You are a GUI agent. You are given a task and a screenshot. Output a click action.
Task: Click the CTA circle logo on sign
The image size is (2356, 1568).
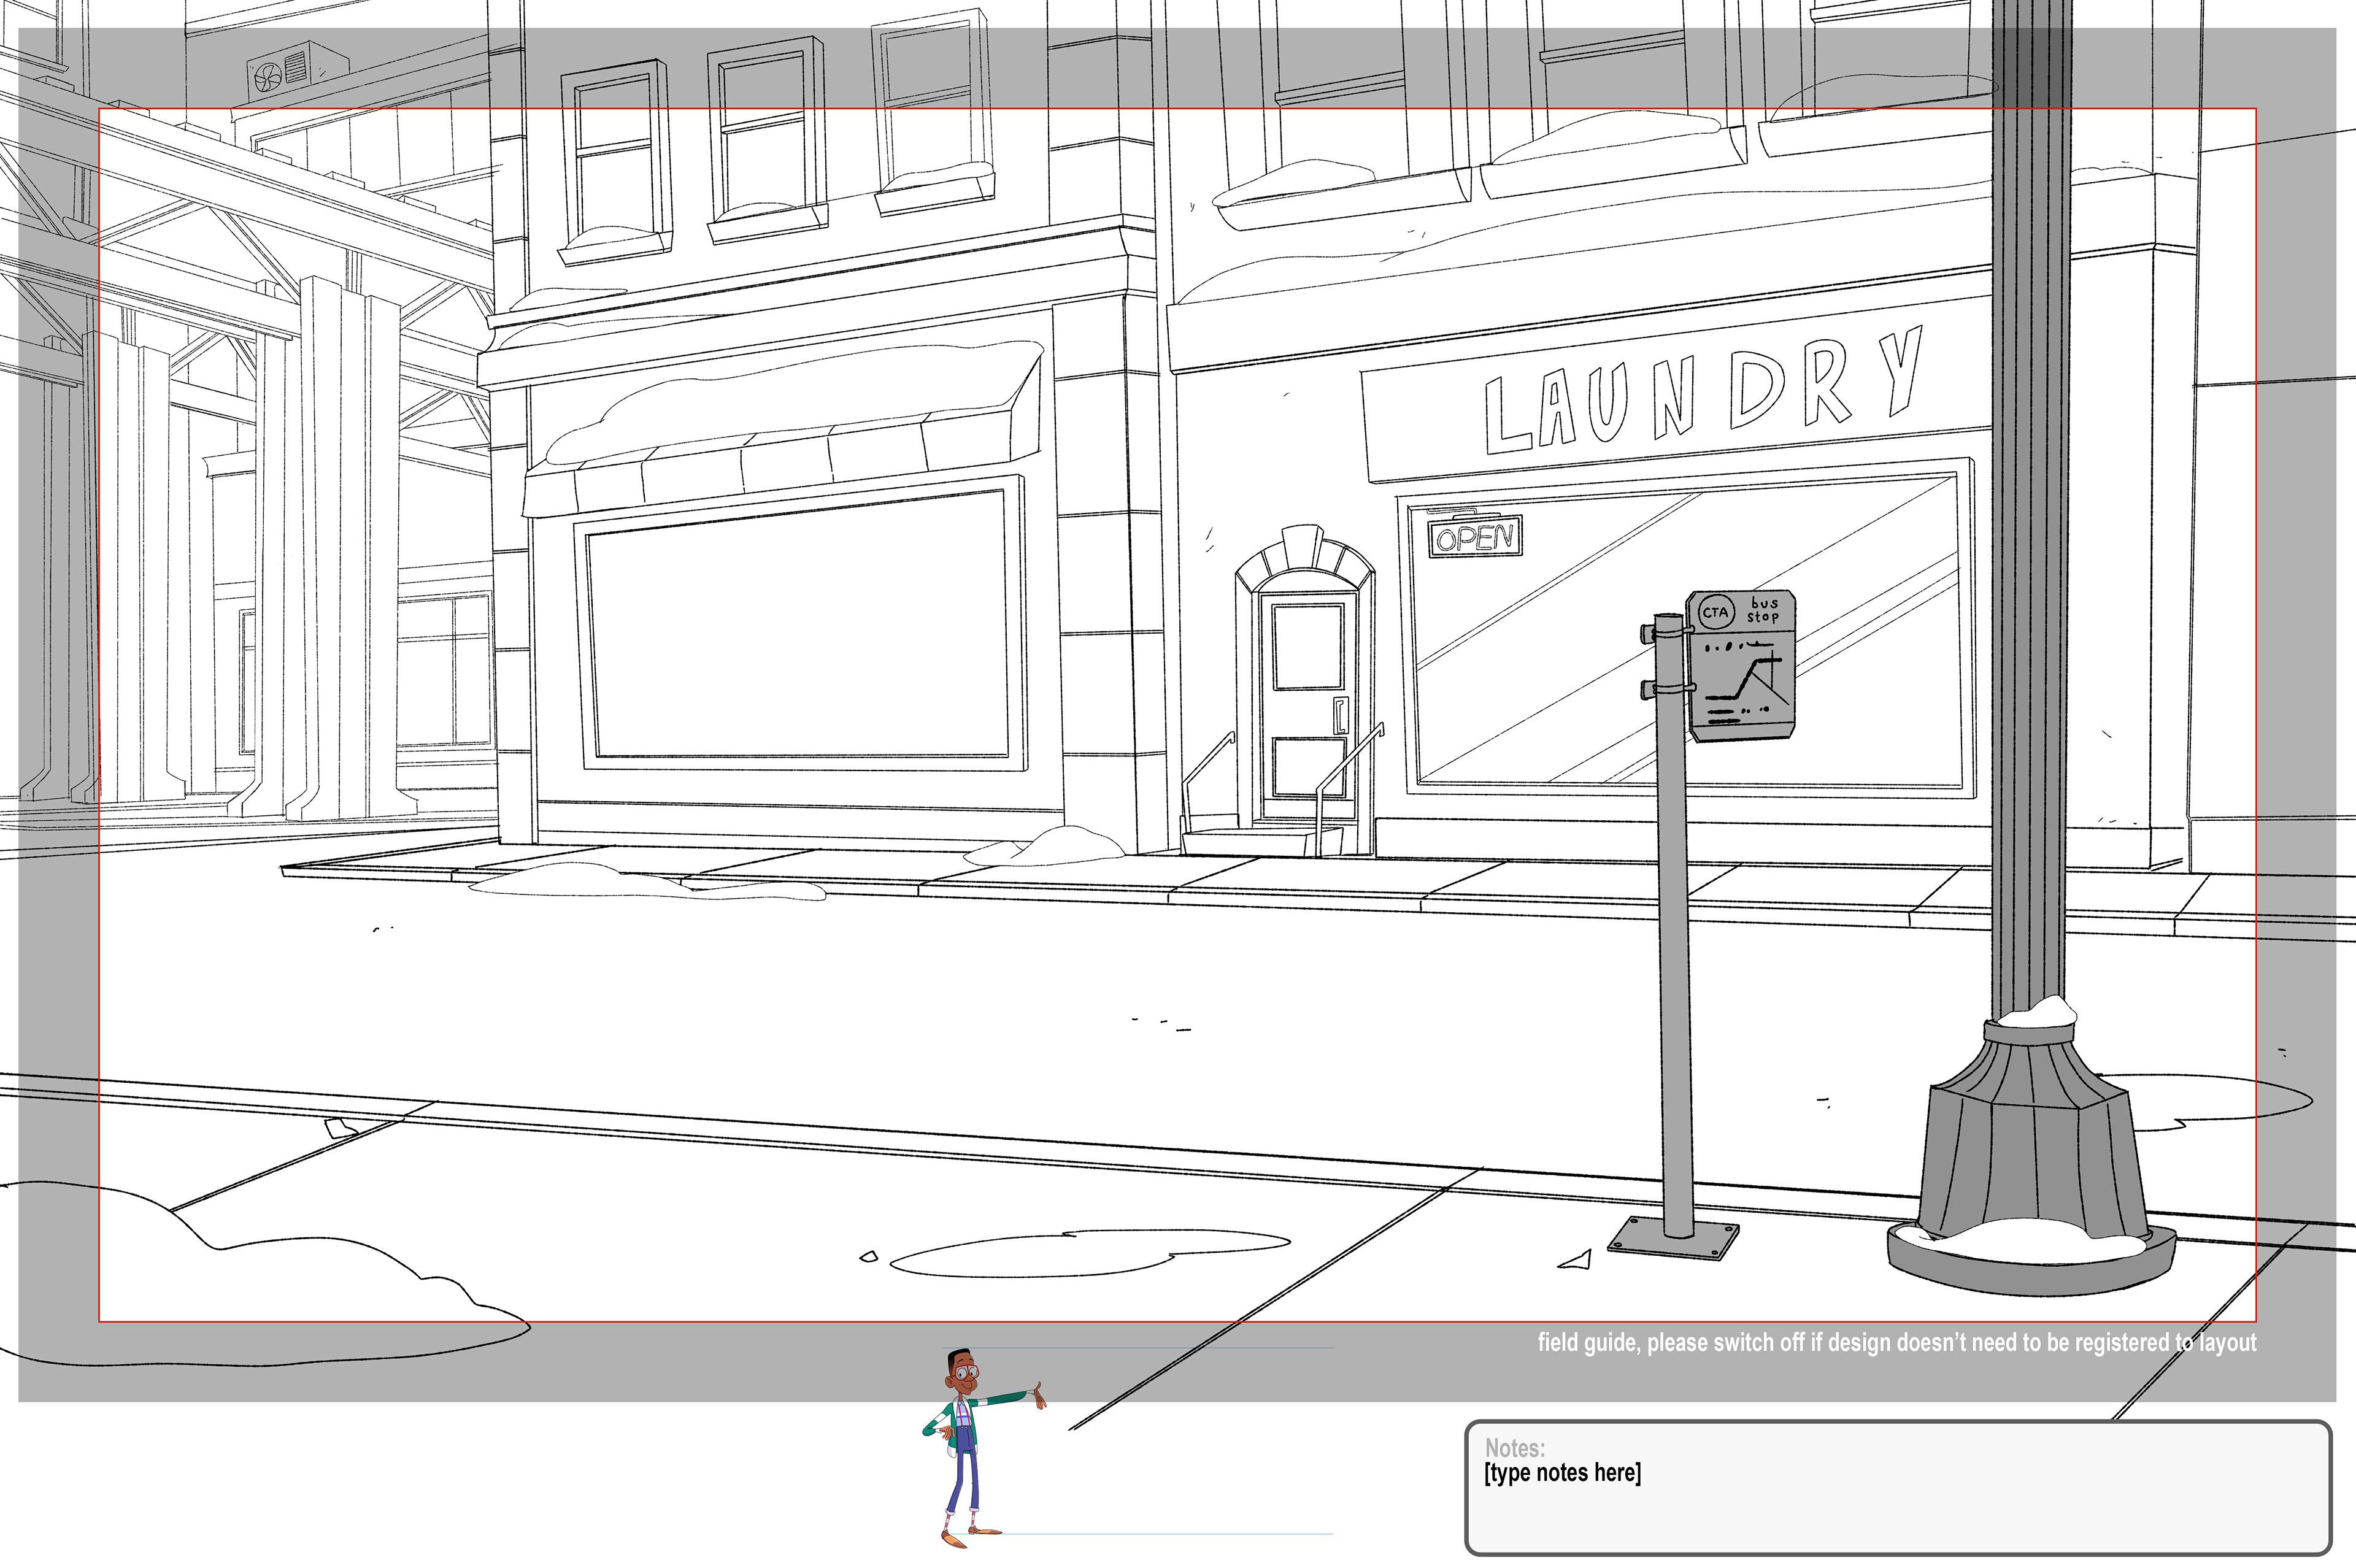pos(1716,612)
